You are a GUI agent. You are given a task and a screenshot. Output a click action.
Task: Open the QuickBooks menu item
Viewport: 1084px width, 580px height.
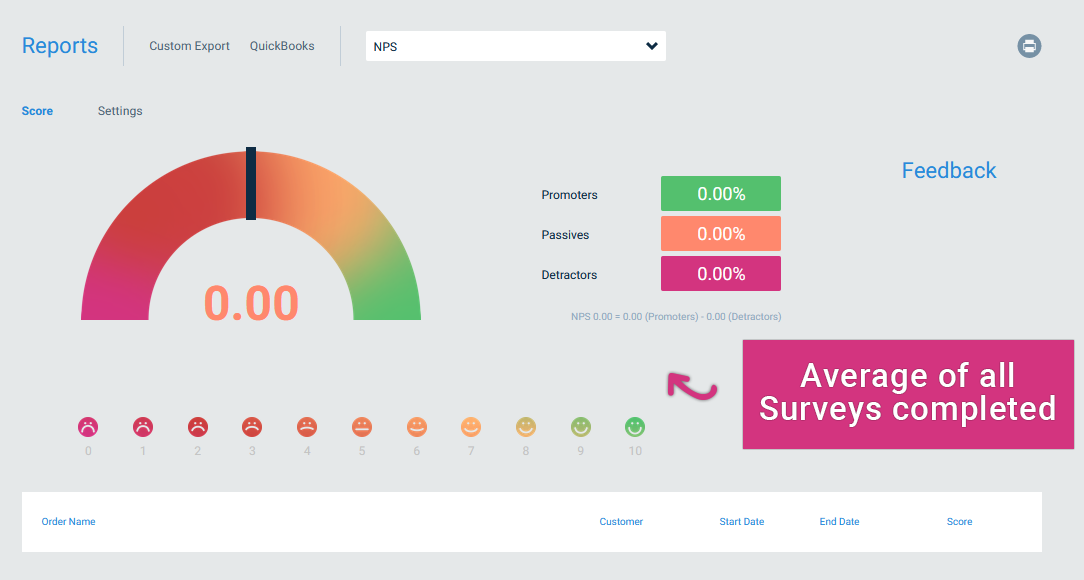(281, 46)
